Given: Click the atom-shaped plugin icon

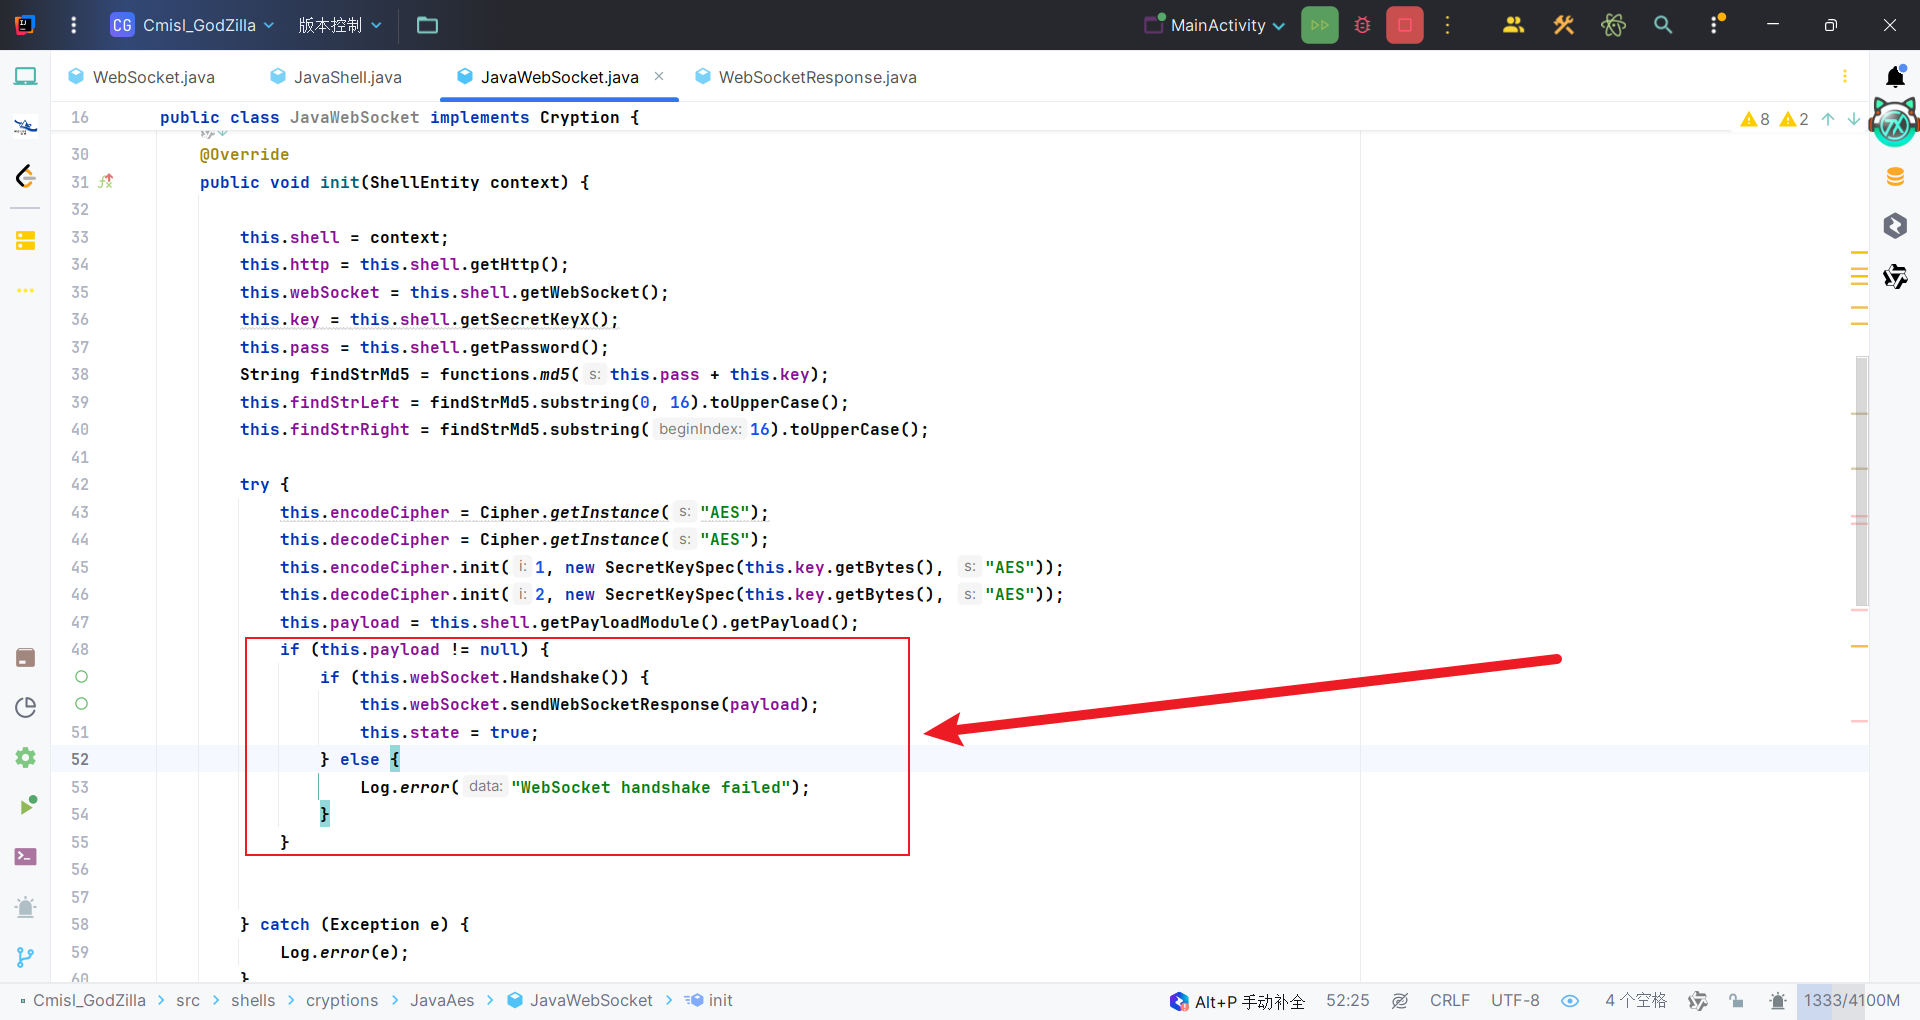Looking at the screenshot, I should 1613,25.
